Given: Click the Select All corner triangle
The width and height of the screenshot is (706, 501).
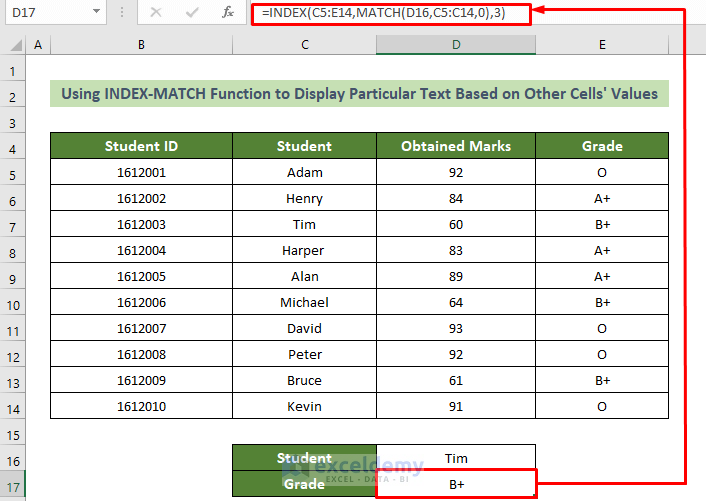Looking at the screenshot, I should (x=12, y=45).
